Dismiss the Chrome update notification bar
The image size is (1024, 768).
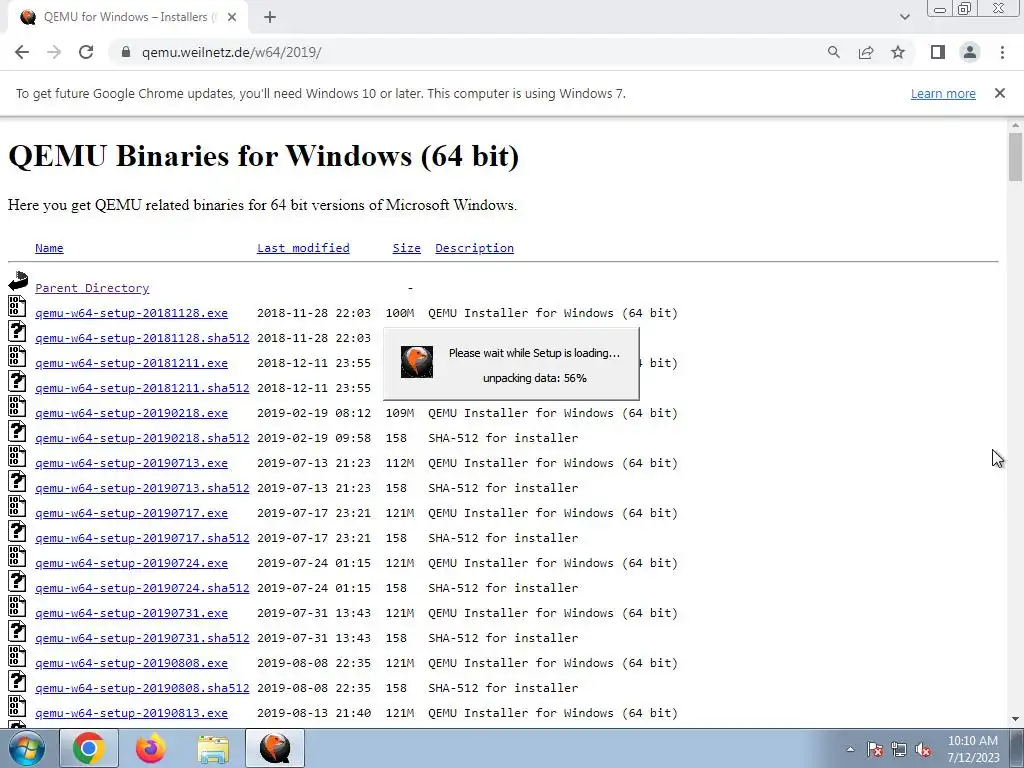click(x=1000, y=93)
